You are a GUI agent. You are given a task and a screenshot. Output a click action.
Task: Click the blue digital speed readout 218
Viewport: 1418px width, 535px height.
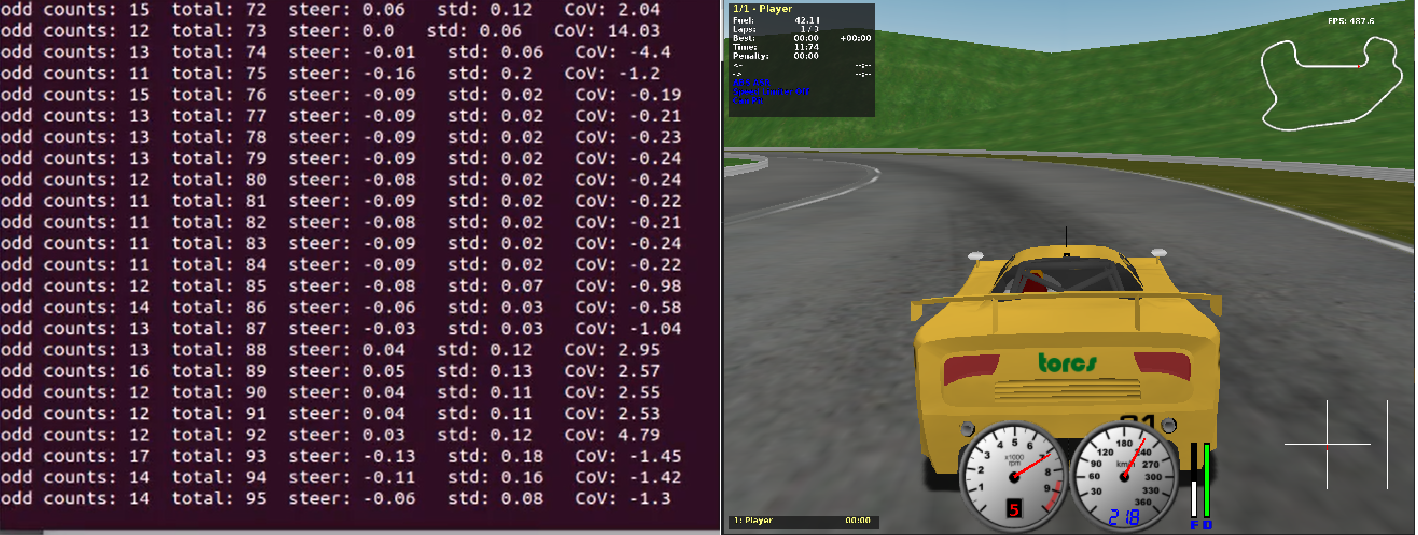(1125, 517)
